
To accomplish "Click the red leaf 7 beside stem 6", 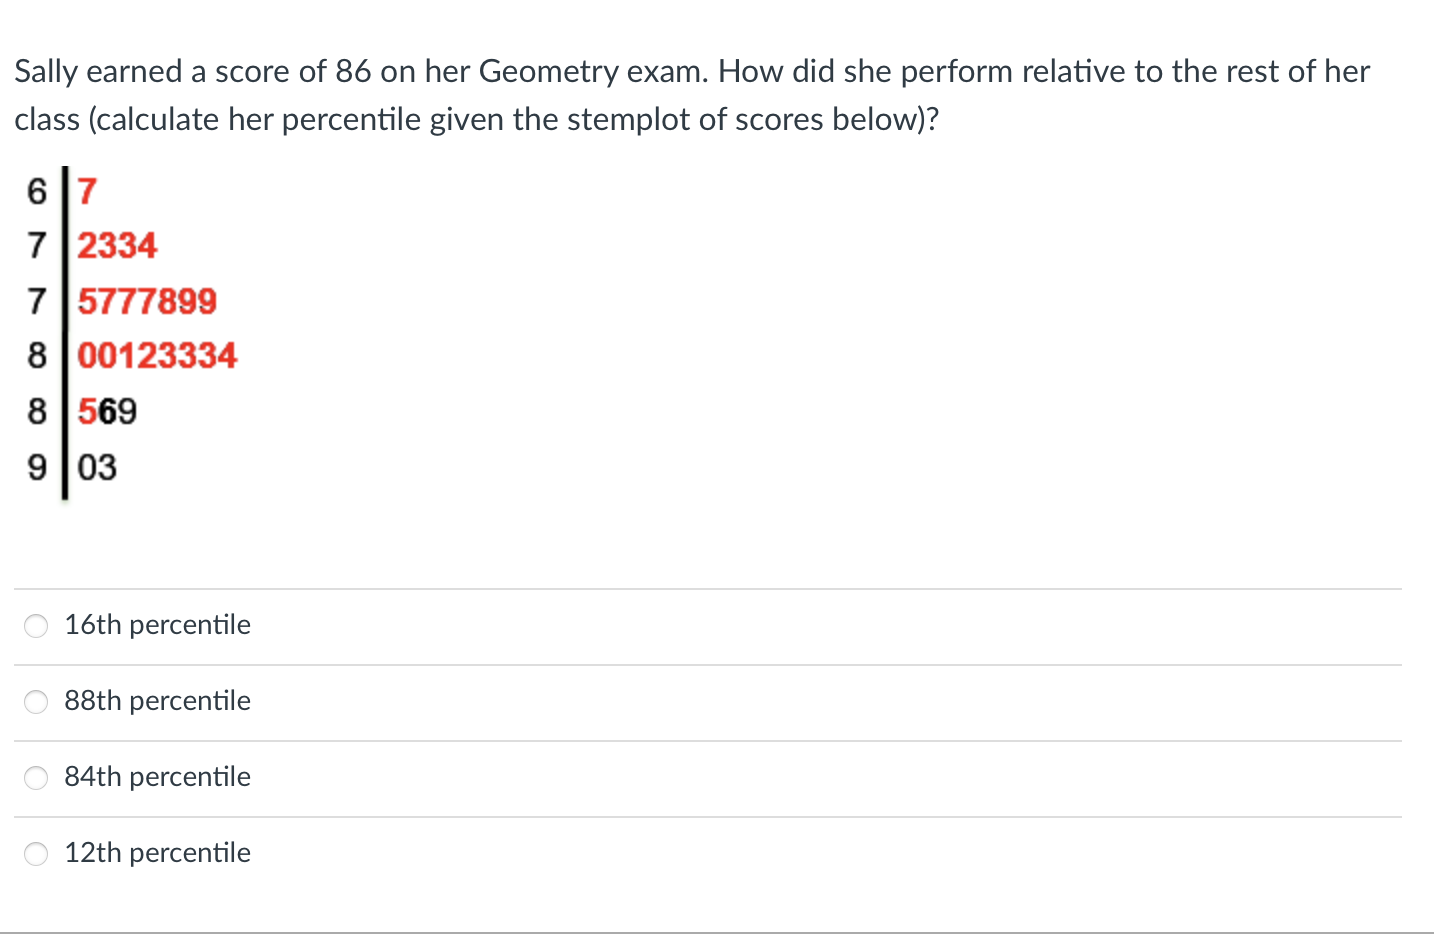I will pyautogui.click(x=87, y=190).
